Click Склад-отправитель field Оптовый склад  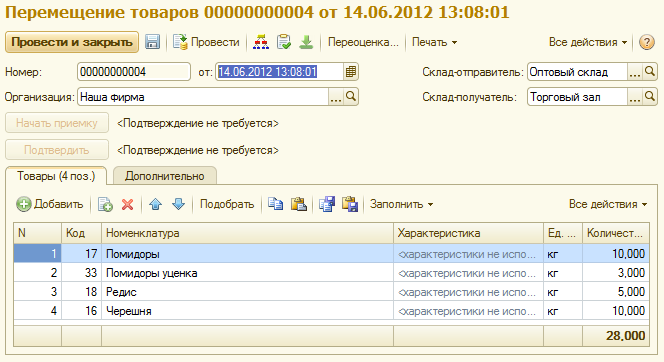[577, 72]
